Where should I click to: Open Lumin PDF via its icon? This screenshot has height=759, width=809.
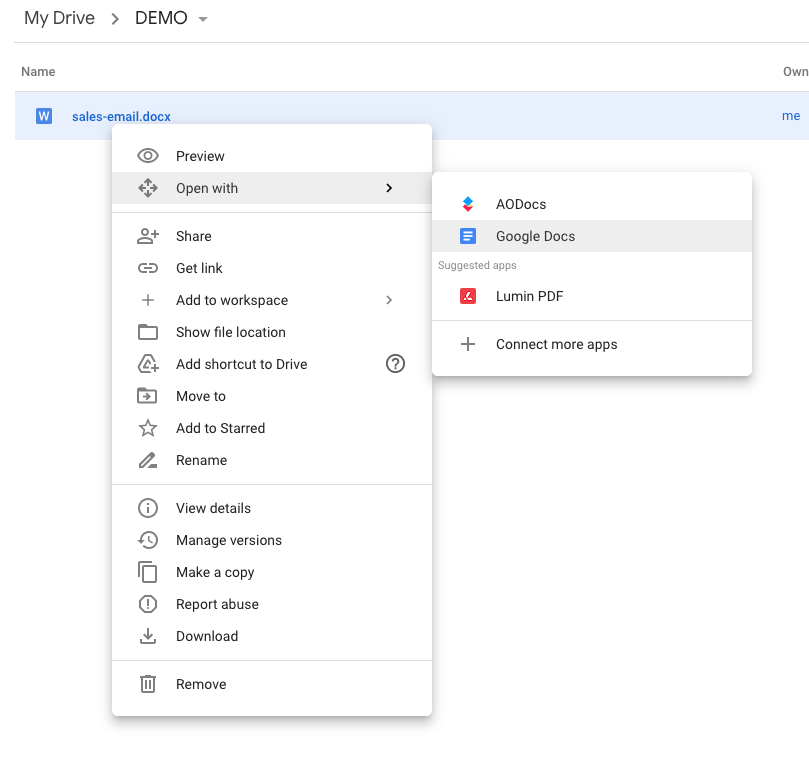(x=467, y=296)
